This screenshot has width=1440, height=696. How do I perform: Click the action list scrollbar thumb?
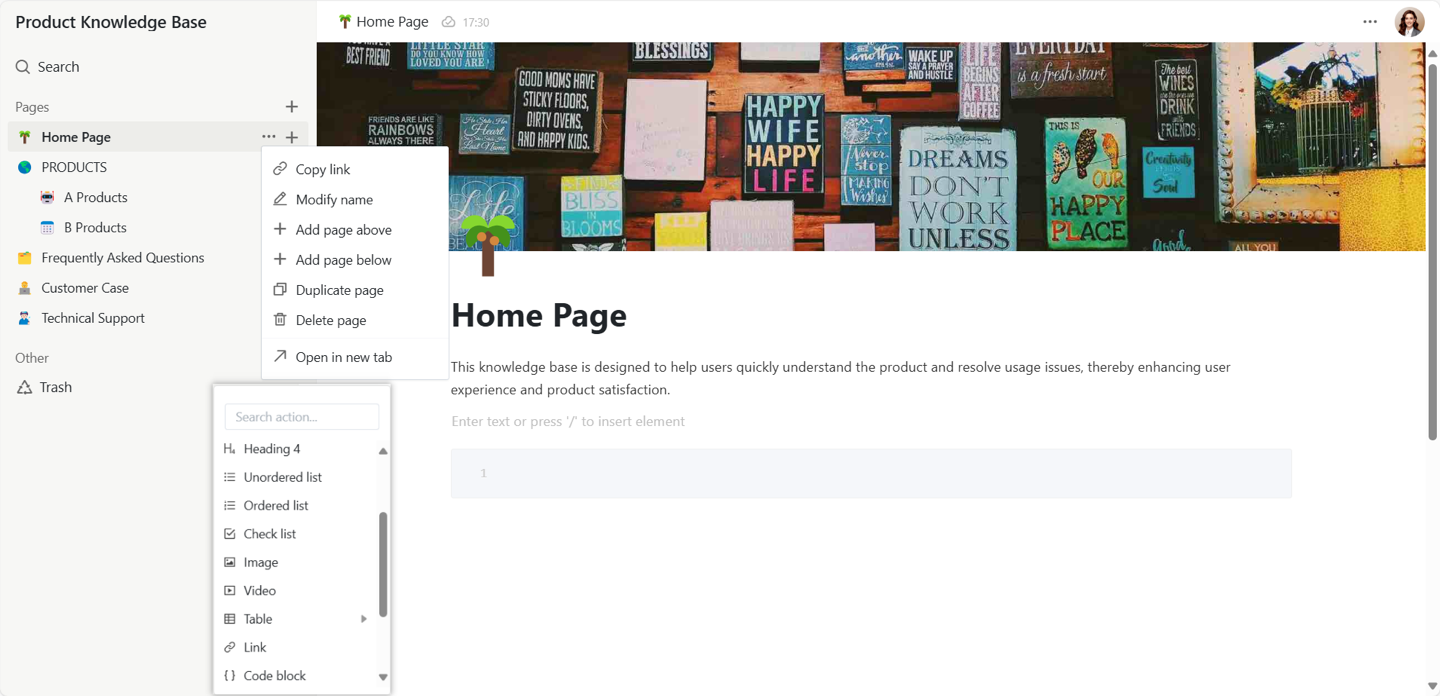coord(383,564)
